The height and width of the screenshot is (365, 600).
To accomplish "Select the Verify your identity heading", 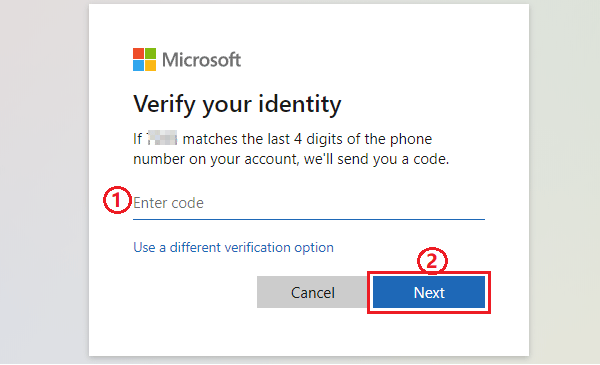I will [x=237, y=104].
